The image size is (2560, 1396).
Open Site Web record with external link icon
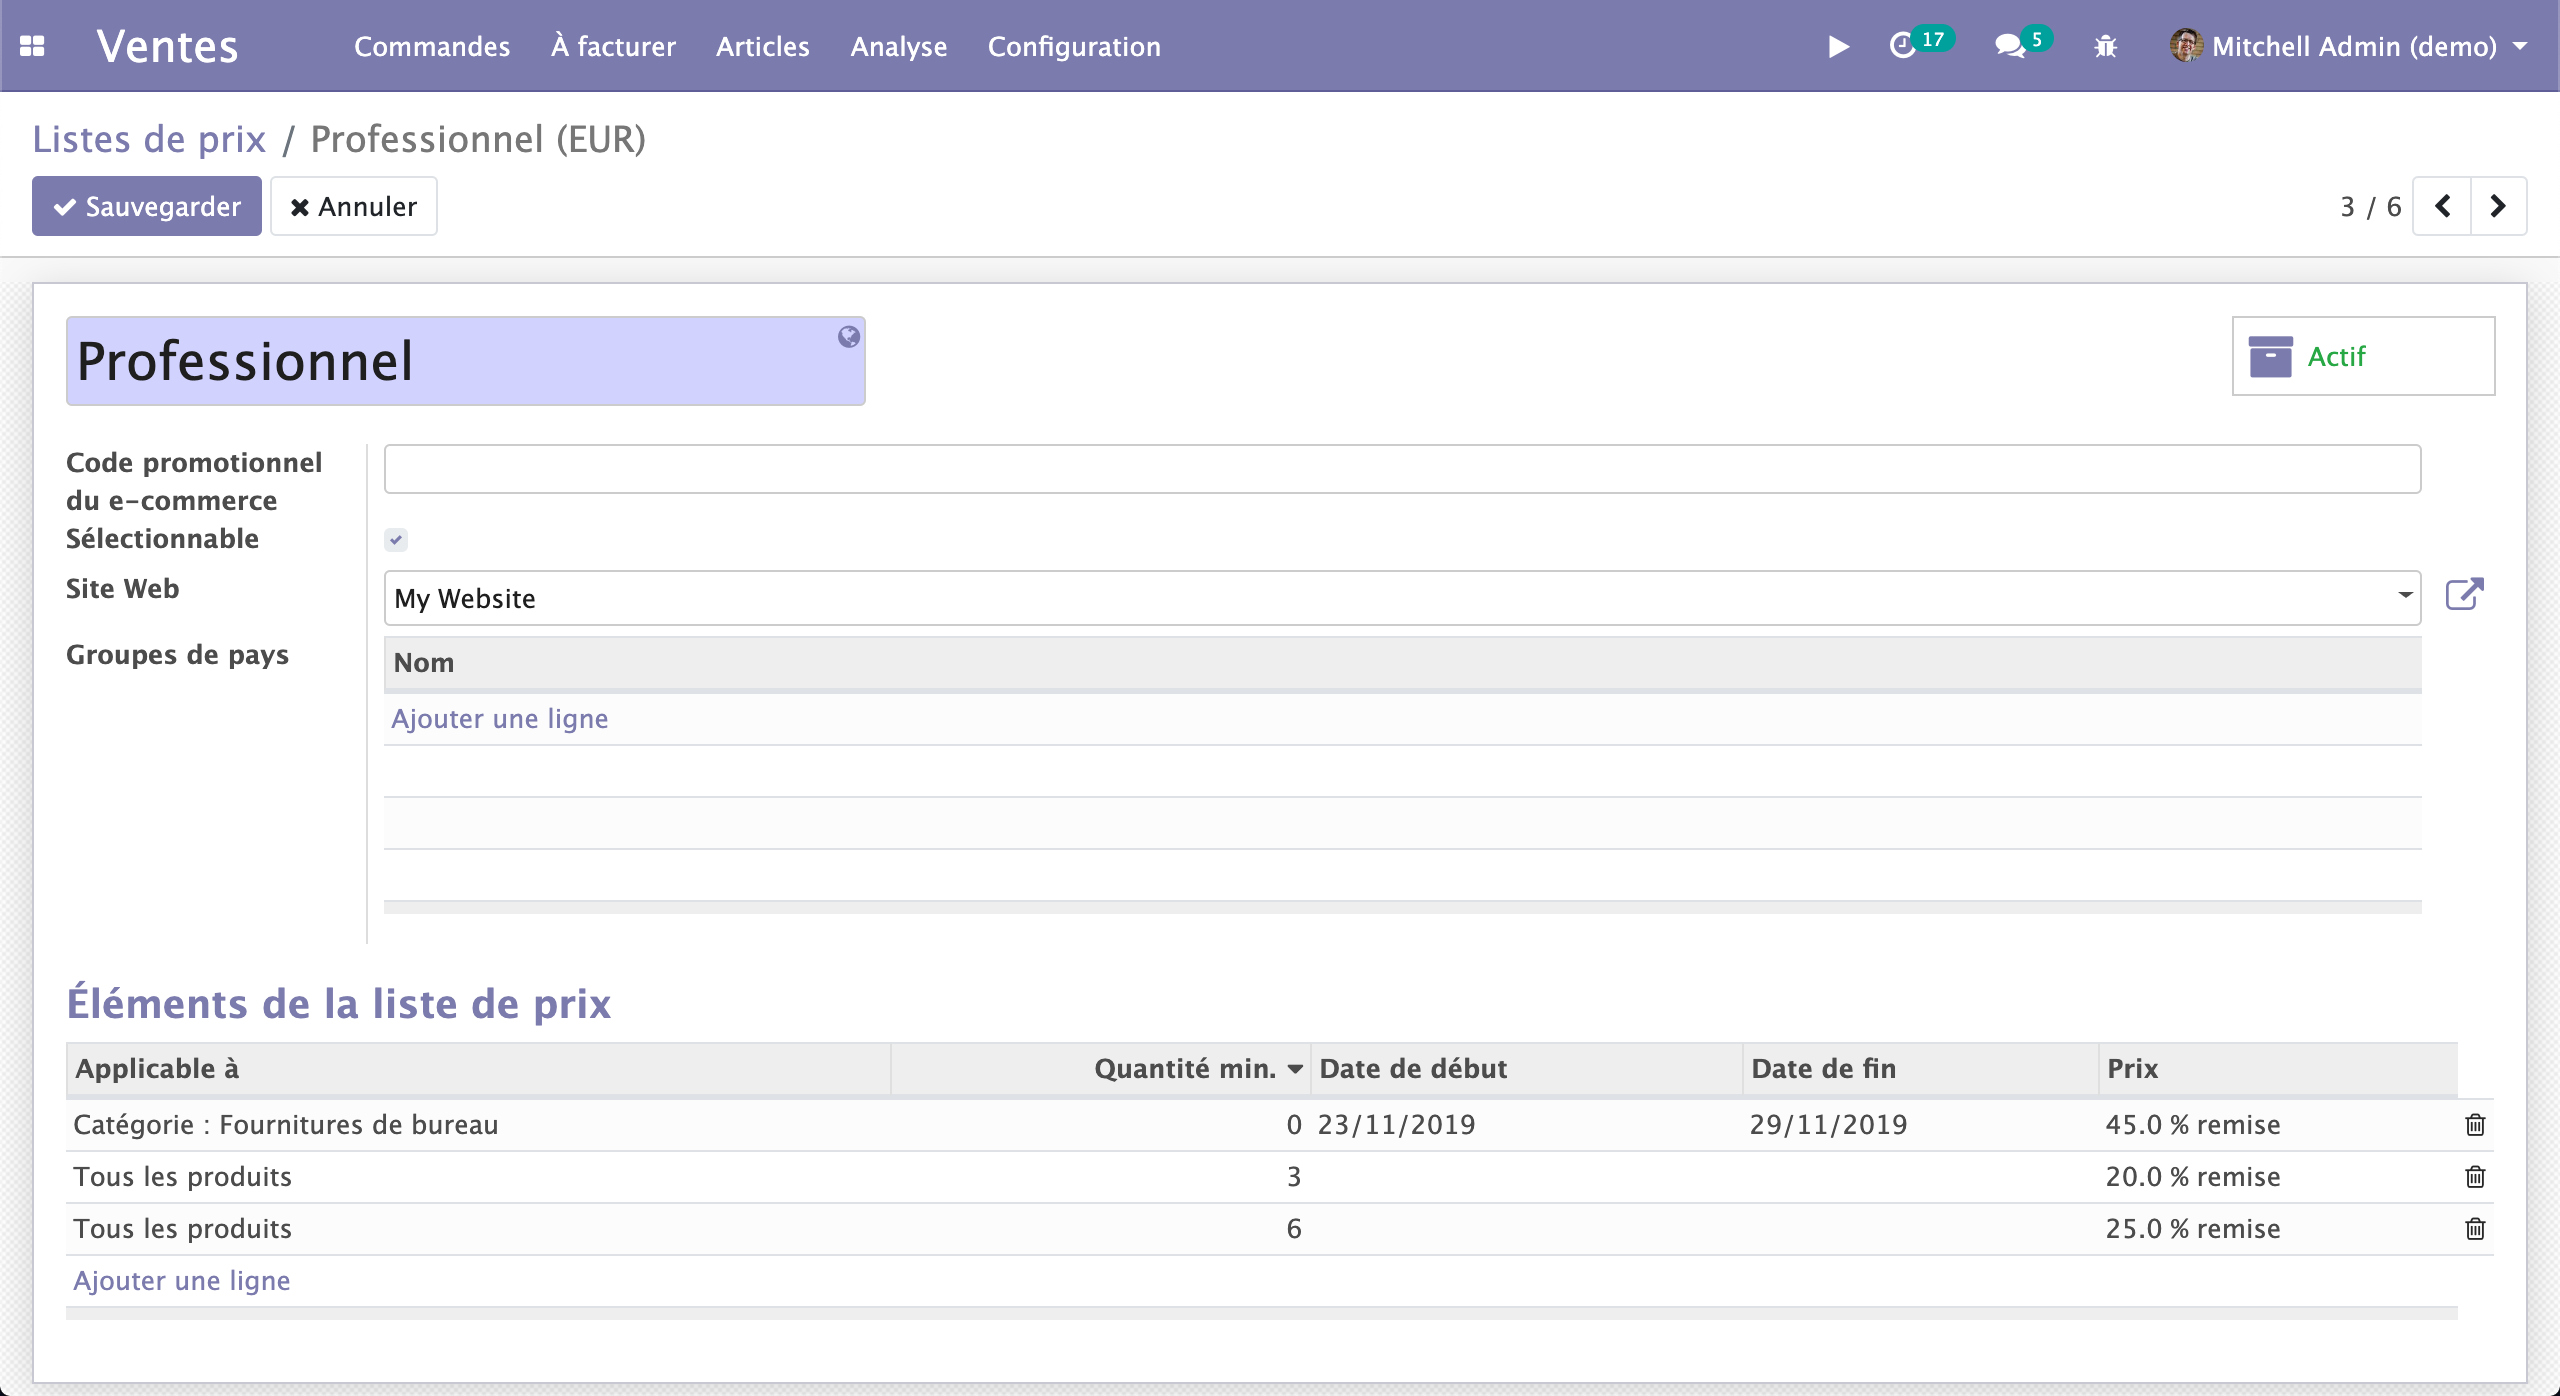click(x=2463, y=593)
